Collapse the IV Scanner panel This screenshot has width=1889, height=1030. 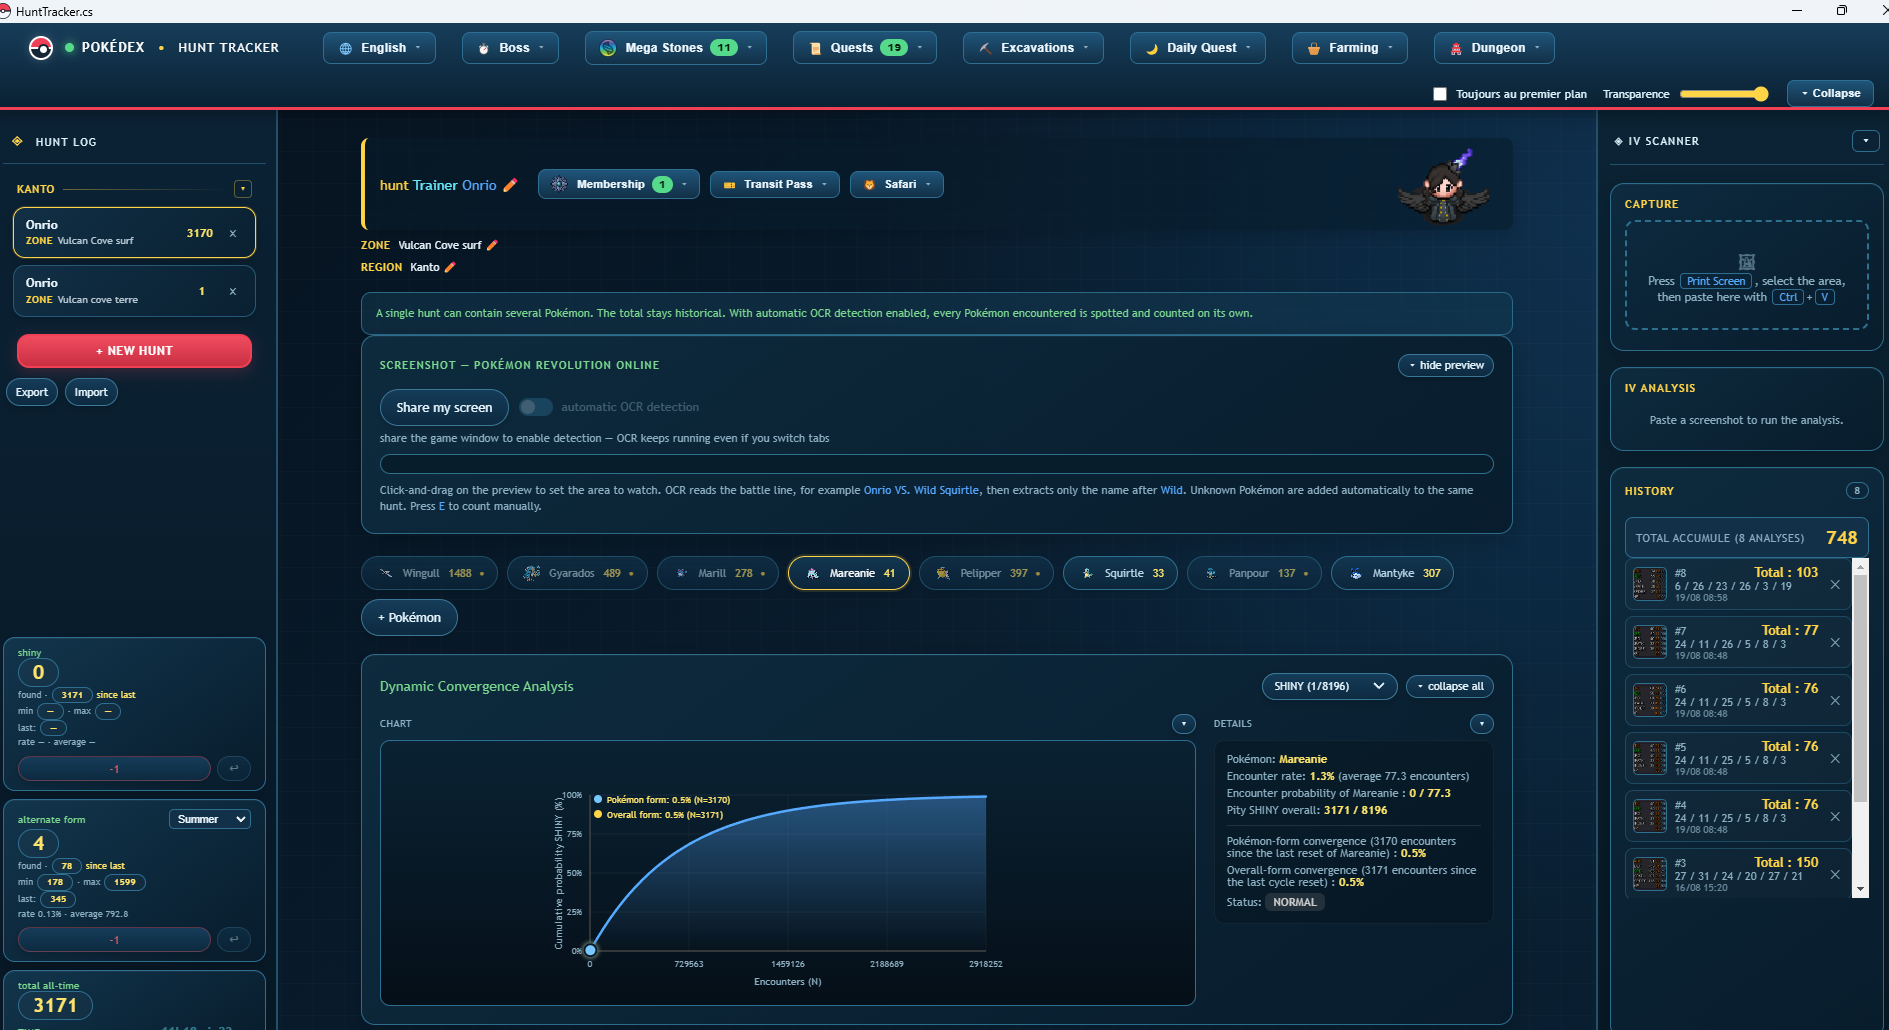point(1865,141)
